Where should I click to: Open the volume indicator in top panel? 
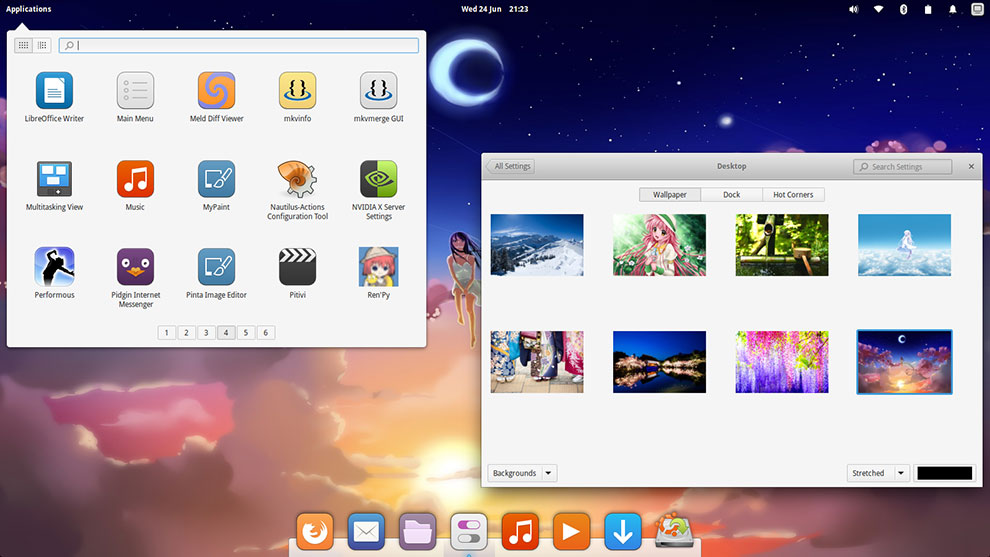click(x=853, y=9)
